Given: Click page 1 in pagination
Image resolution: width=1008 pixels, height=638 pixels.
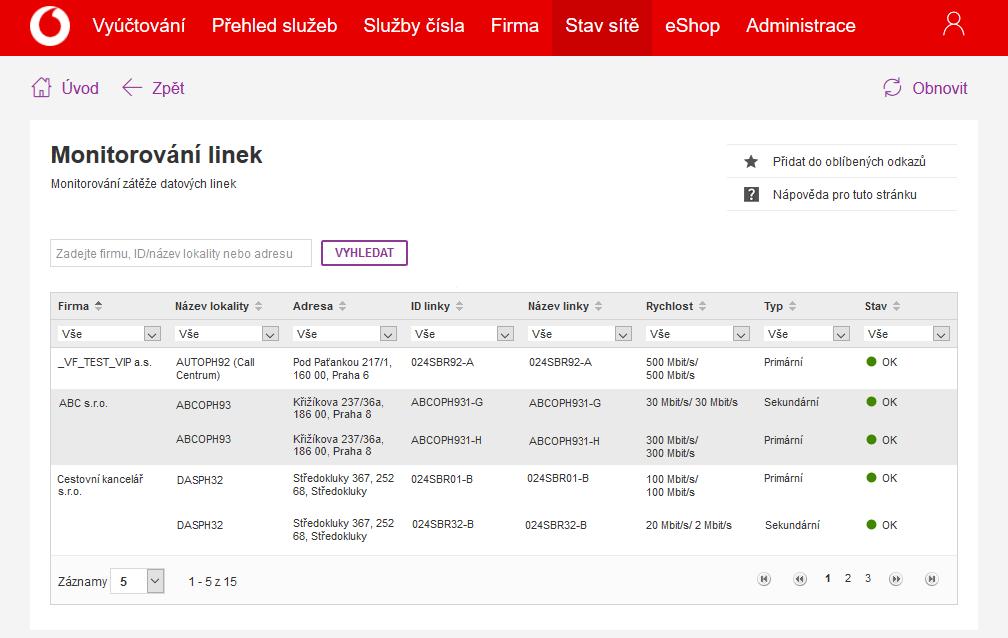Looking at the screenshot, I should [x=827, y=578].
